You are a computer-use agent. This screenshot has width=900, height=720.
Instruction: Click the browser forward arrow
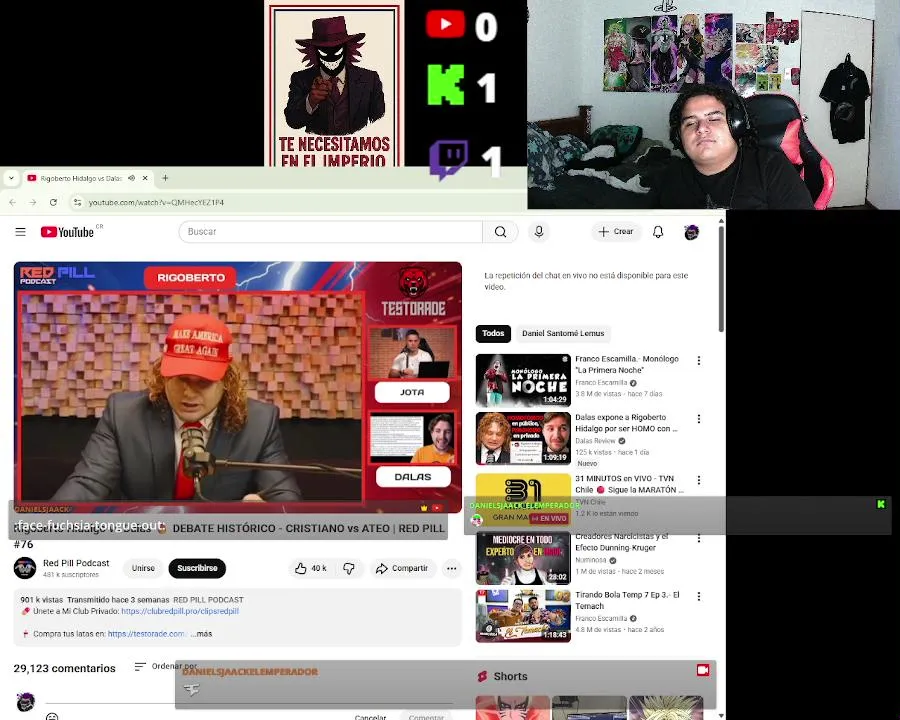(x=33, y=203)
